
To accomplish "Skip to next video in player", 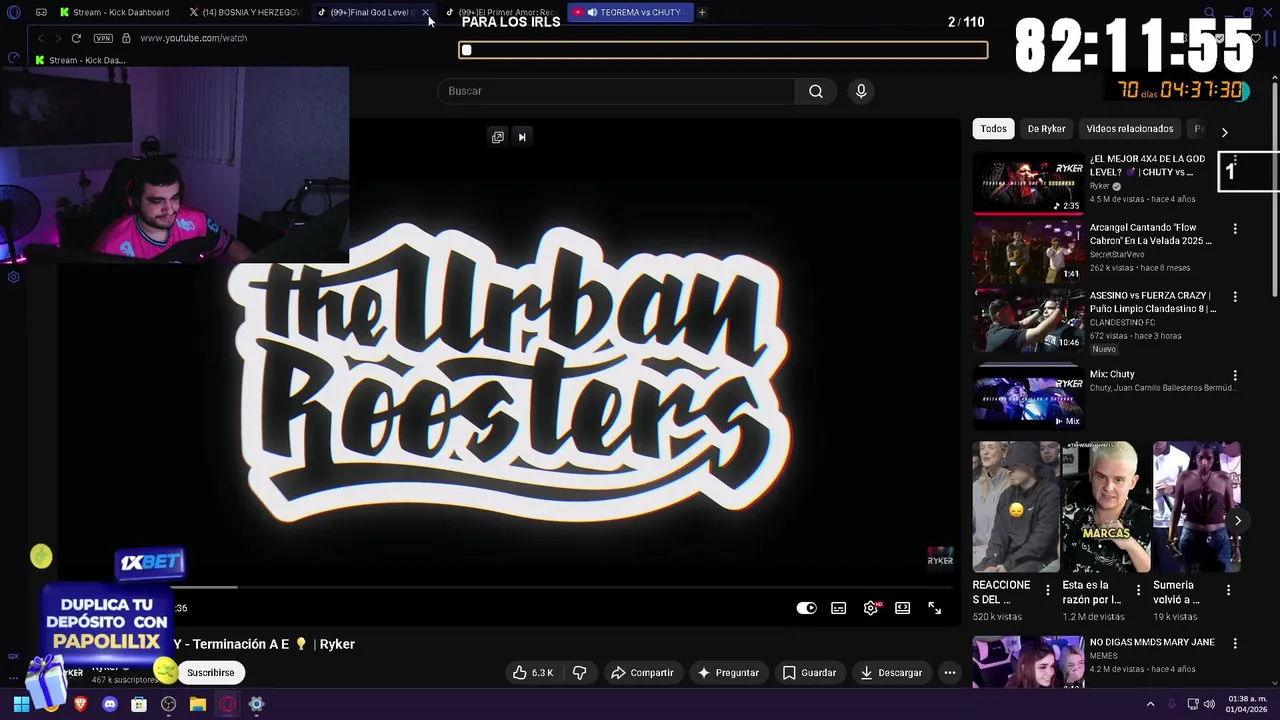I will click(x=522, y=137).
